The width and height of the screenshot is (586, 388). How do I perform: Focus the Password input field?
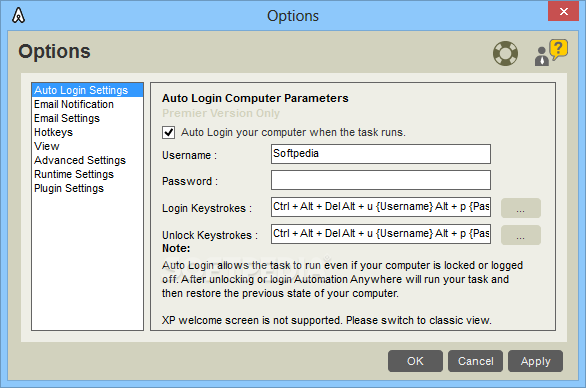click(x=381, y=180)
